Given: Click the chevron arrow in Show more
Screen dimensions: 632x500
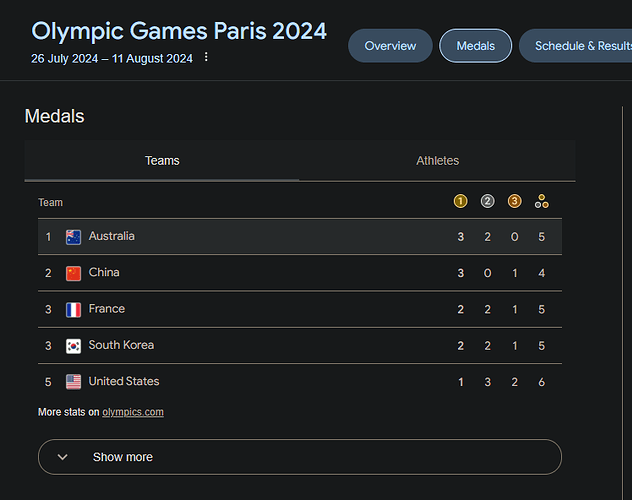Looking at the screenshot, I should click(x=62, y=457).
